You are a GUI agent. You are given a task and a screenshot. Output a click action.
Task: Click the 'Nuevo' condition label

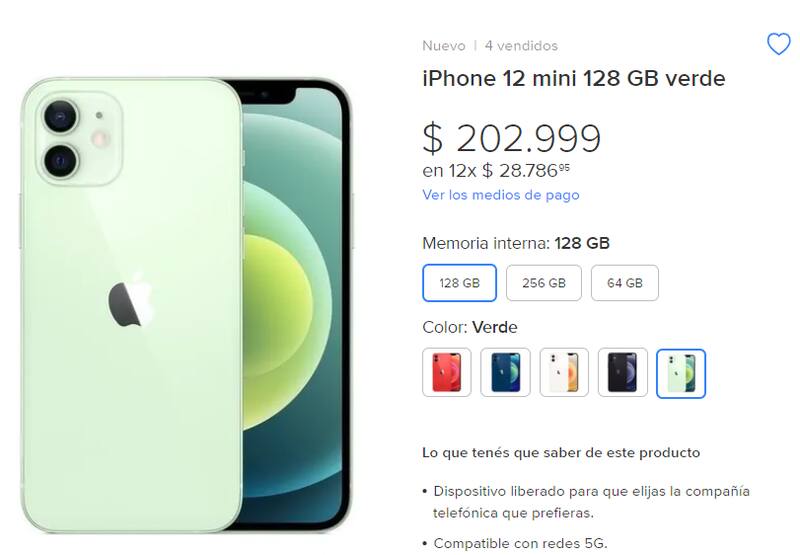[443, 46]
